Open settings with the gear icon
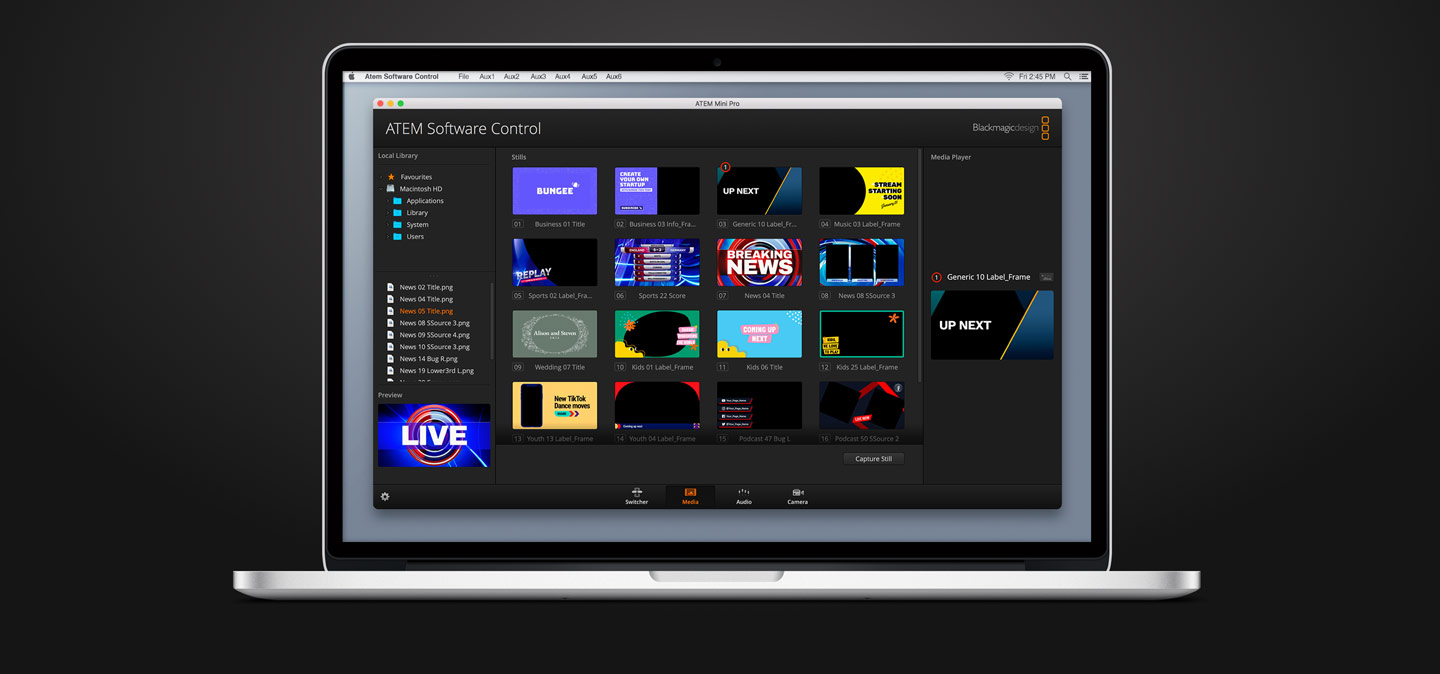Screen dimensions: 1440x674 tap(385, 497)
